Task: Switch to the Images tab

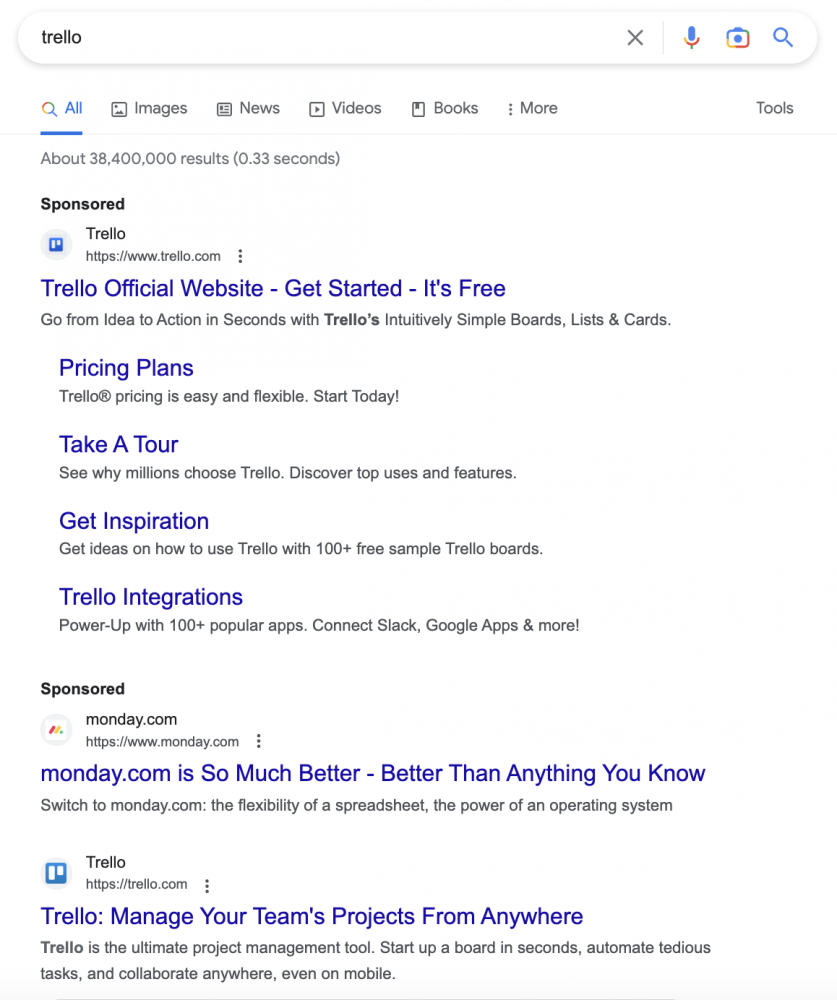Action: [149, 109]
